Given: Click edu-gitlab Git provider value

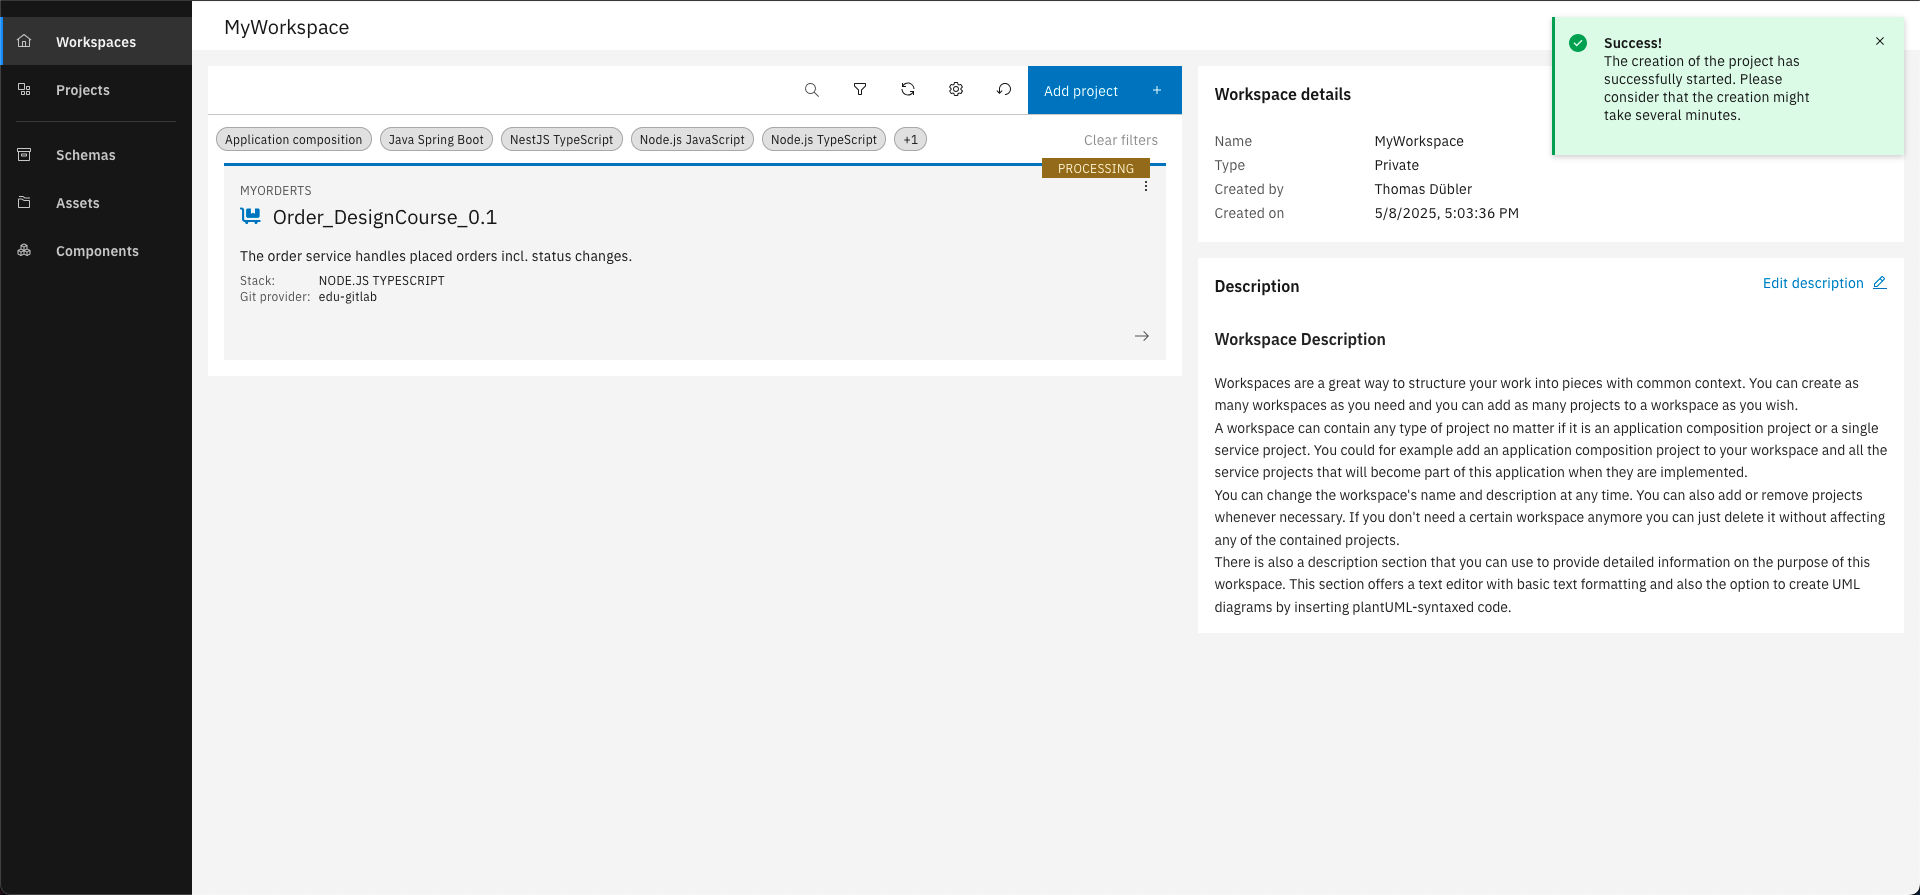Looking at the screenshot, I should [348, 297].
